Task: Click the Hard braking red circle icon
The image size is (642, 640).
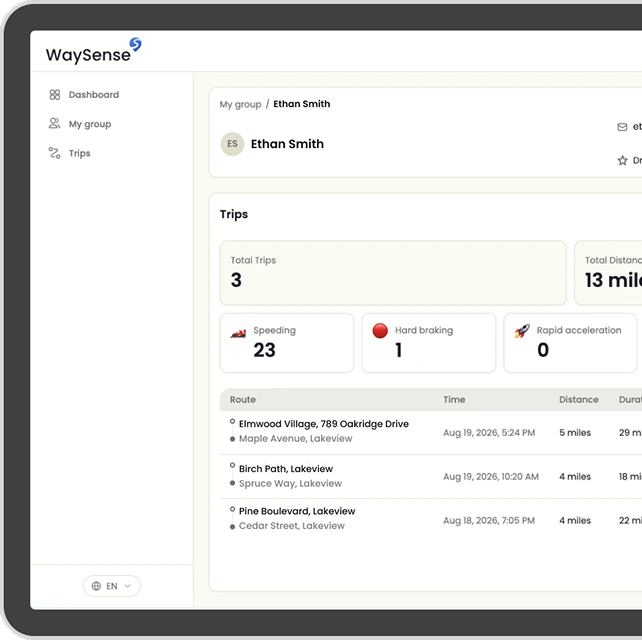Action: [x=380, y=331]
